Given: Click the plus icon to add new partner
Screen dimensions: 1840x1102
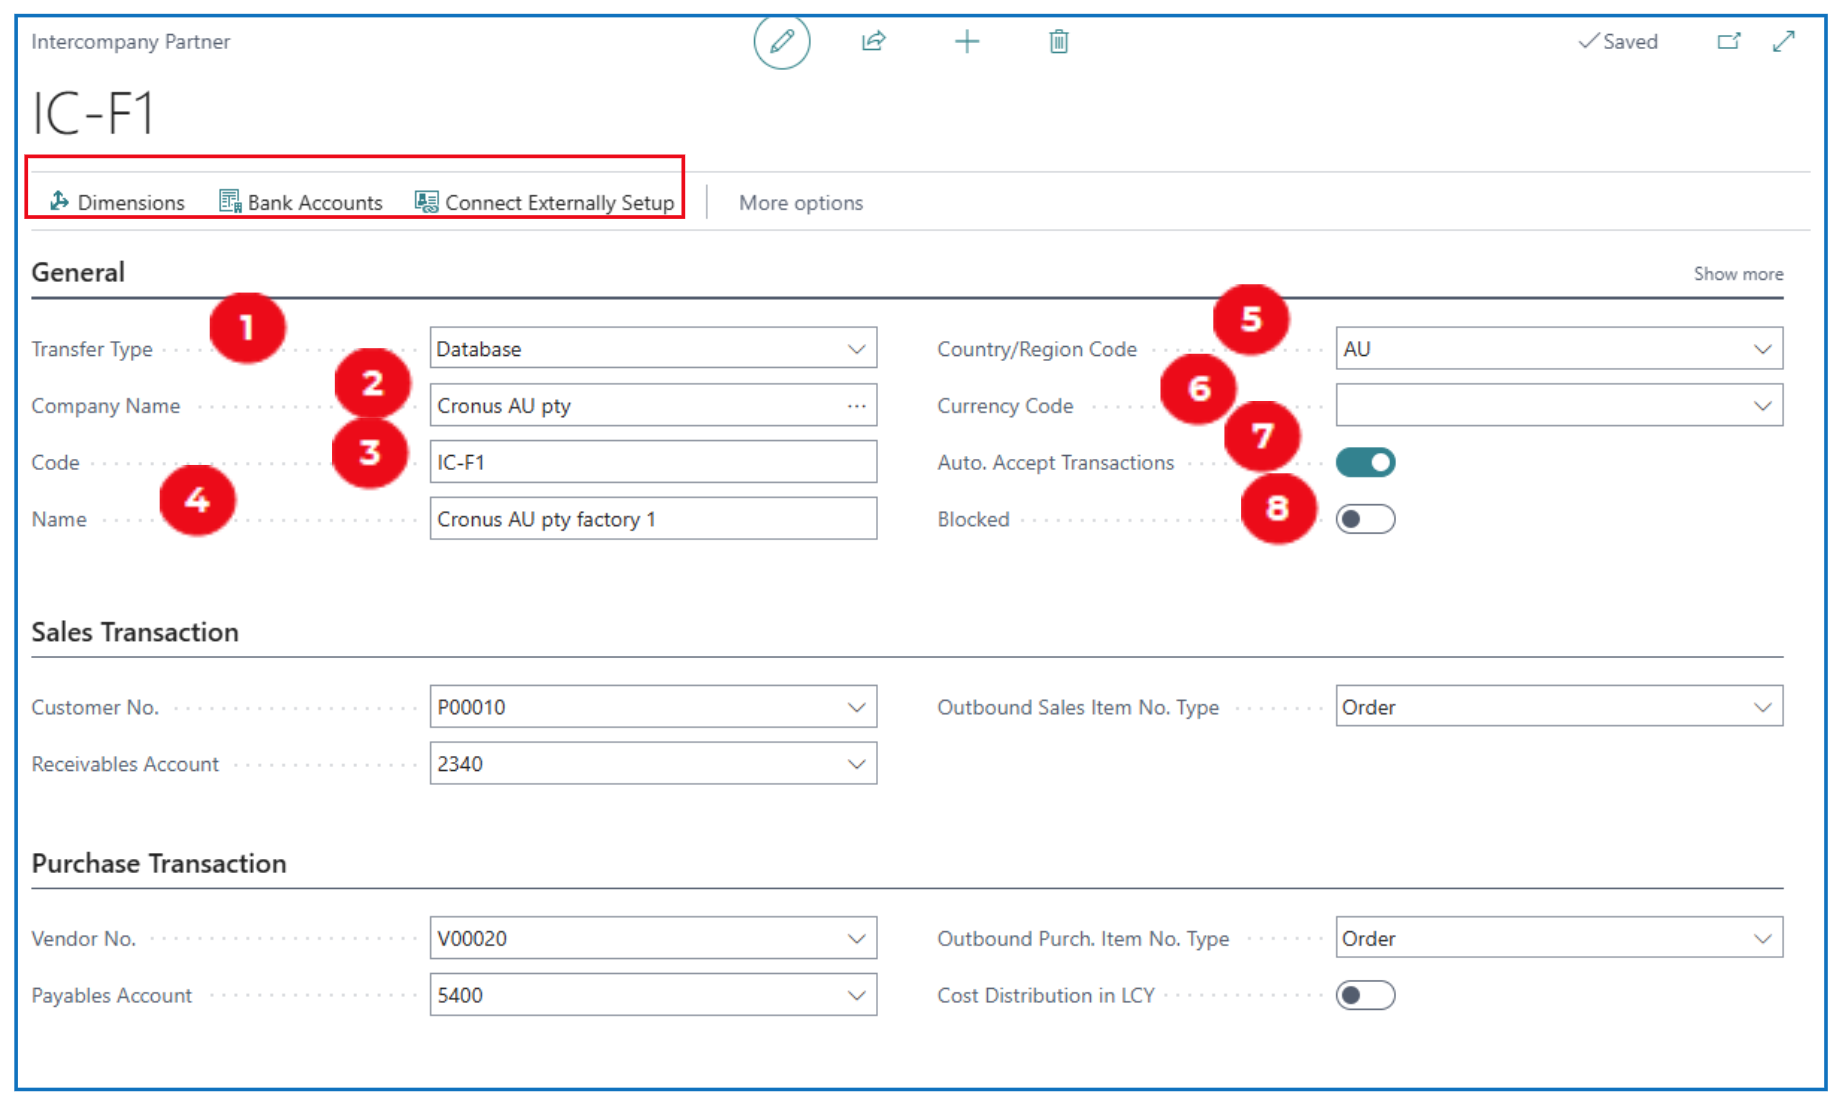Looking at the screenshot, I should [x=966, y=42].
